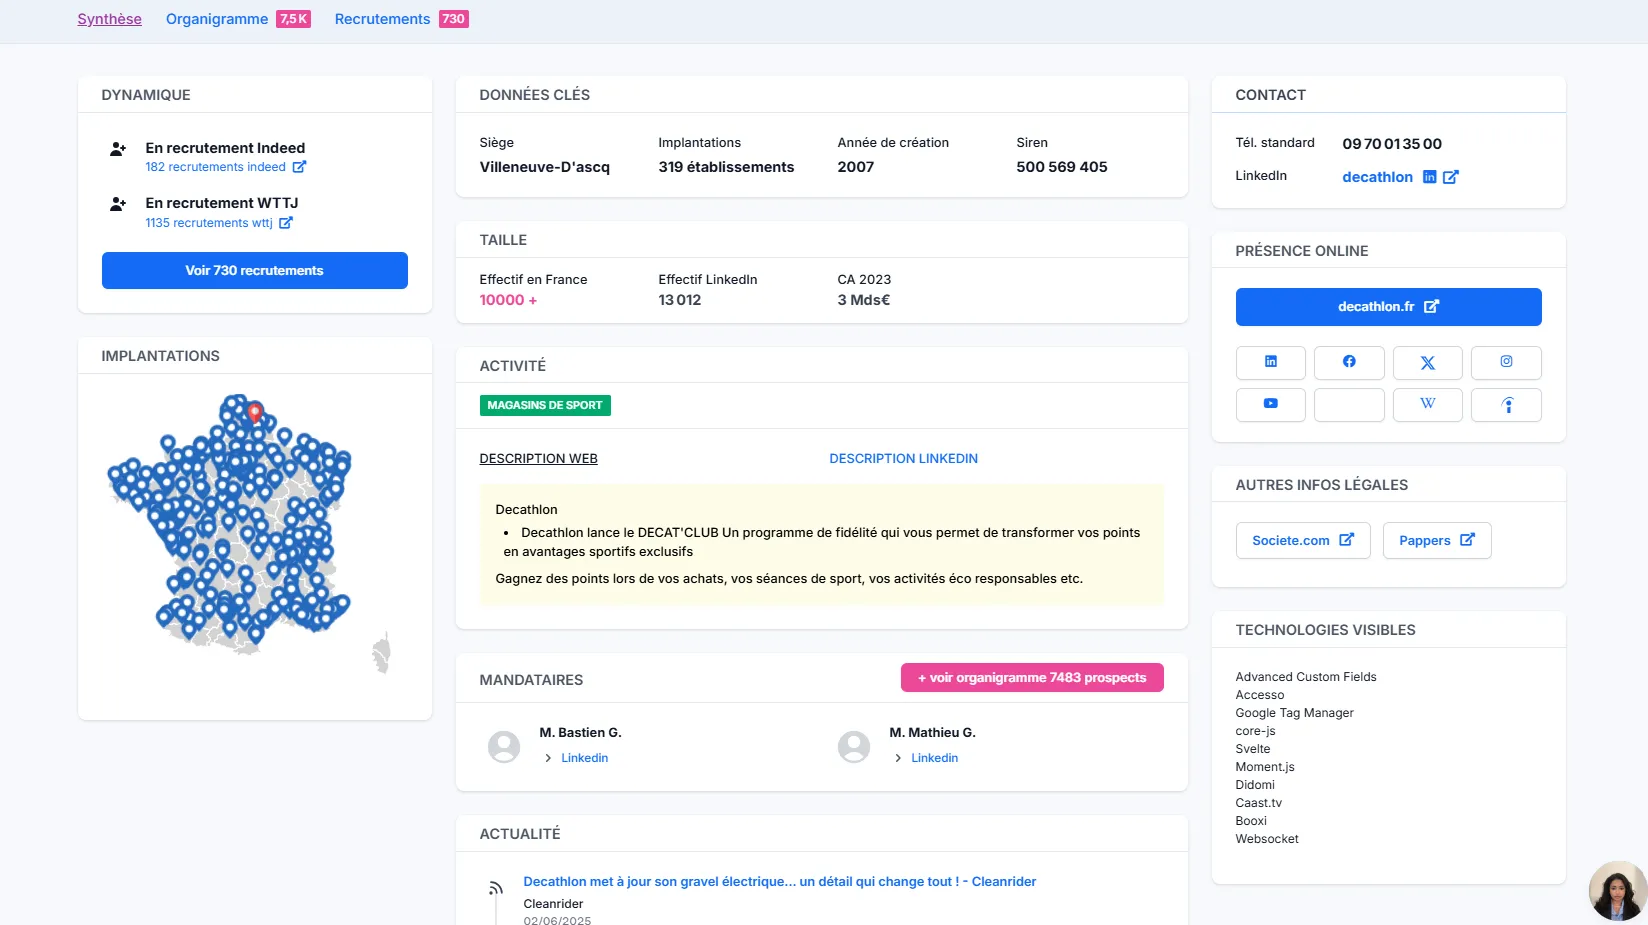Screen dimensions: 1648x925
Task: Click voir organigramme 7483 prospects button
Action: click(x=1032, y=677)
